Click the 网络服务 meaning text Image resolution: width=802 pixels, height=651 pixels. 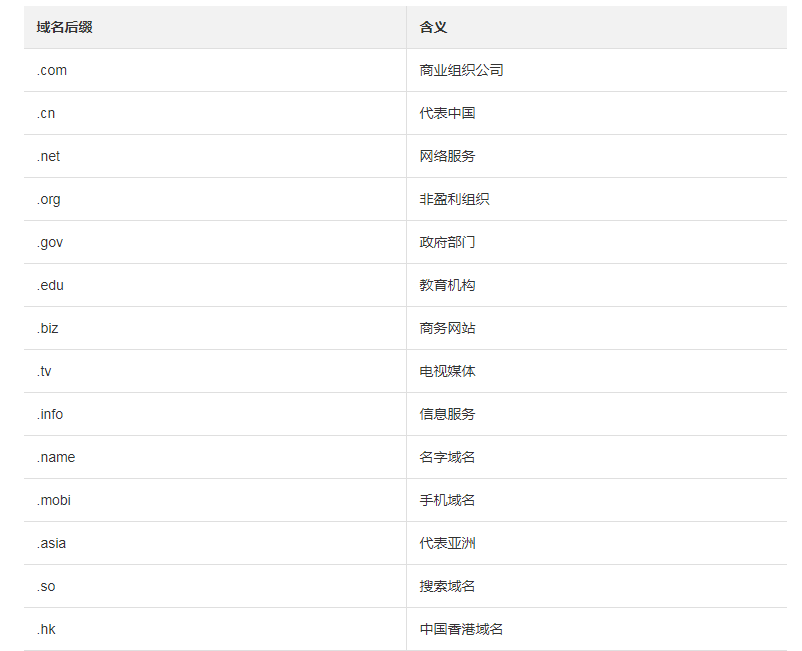[x=447, y=156]
